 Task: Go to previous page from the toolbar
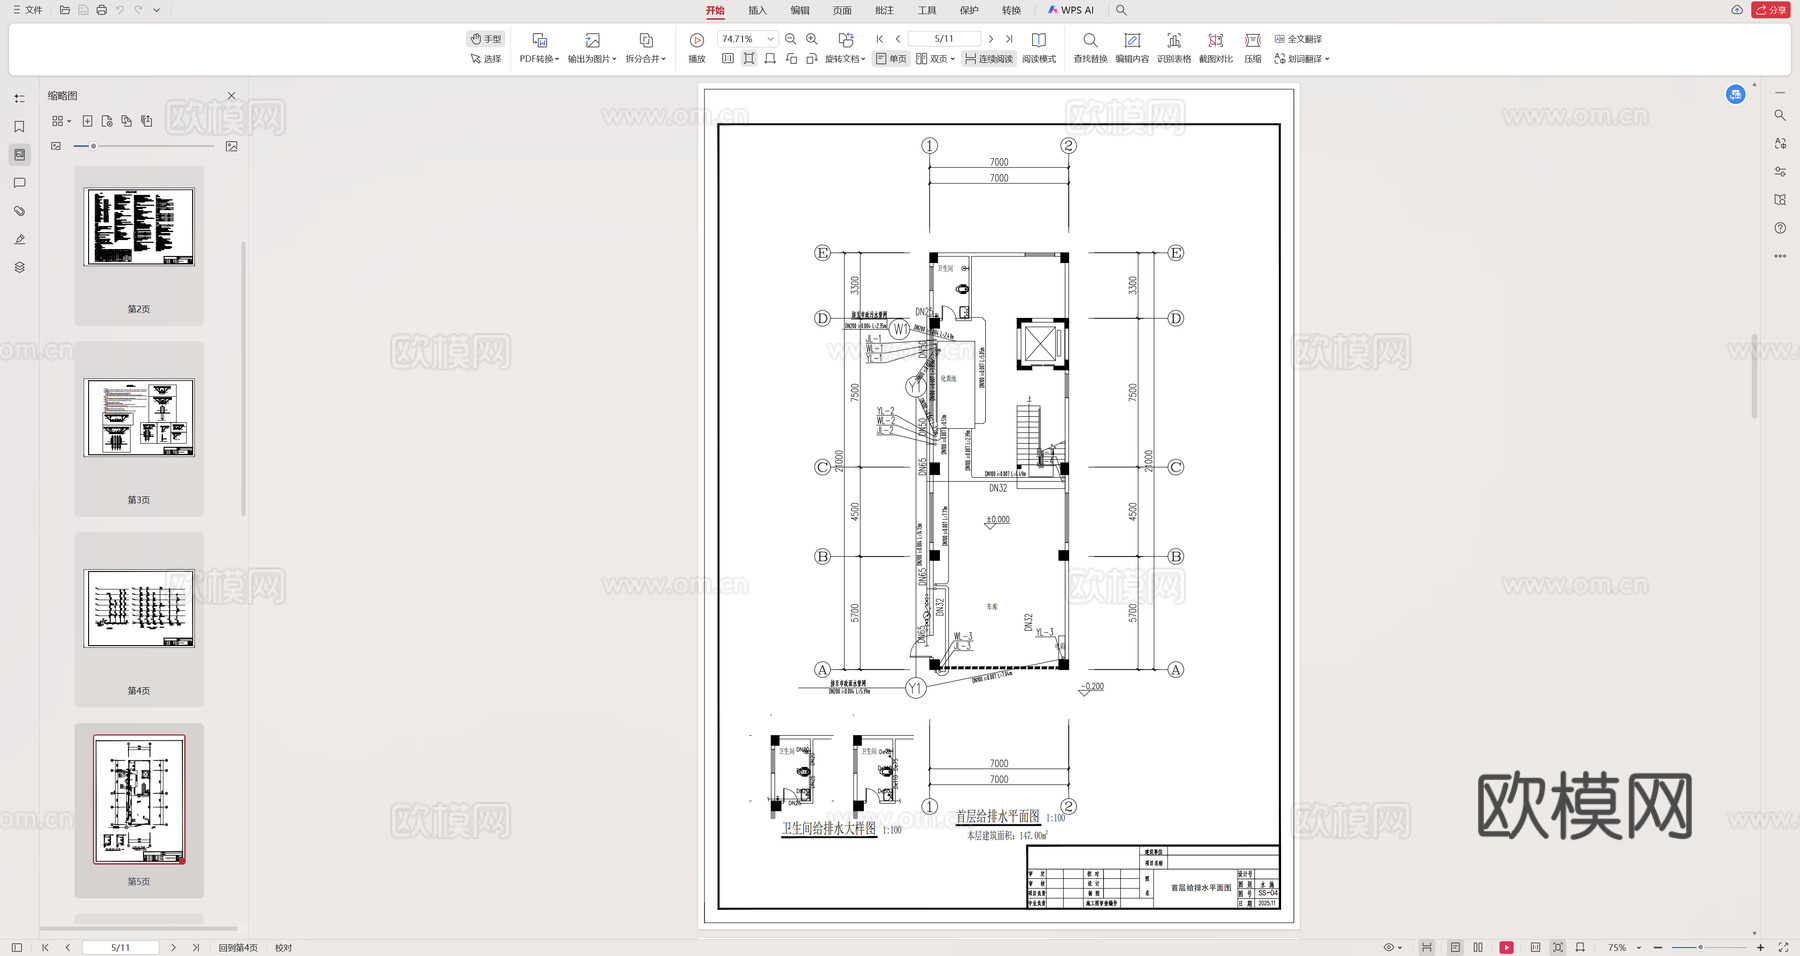point(898,39)
